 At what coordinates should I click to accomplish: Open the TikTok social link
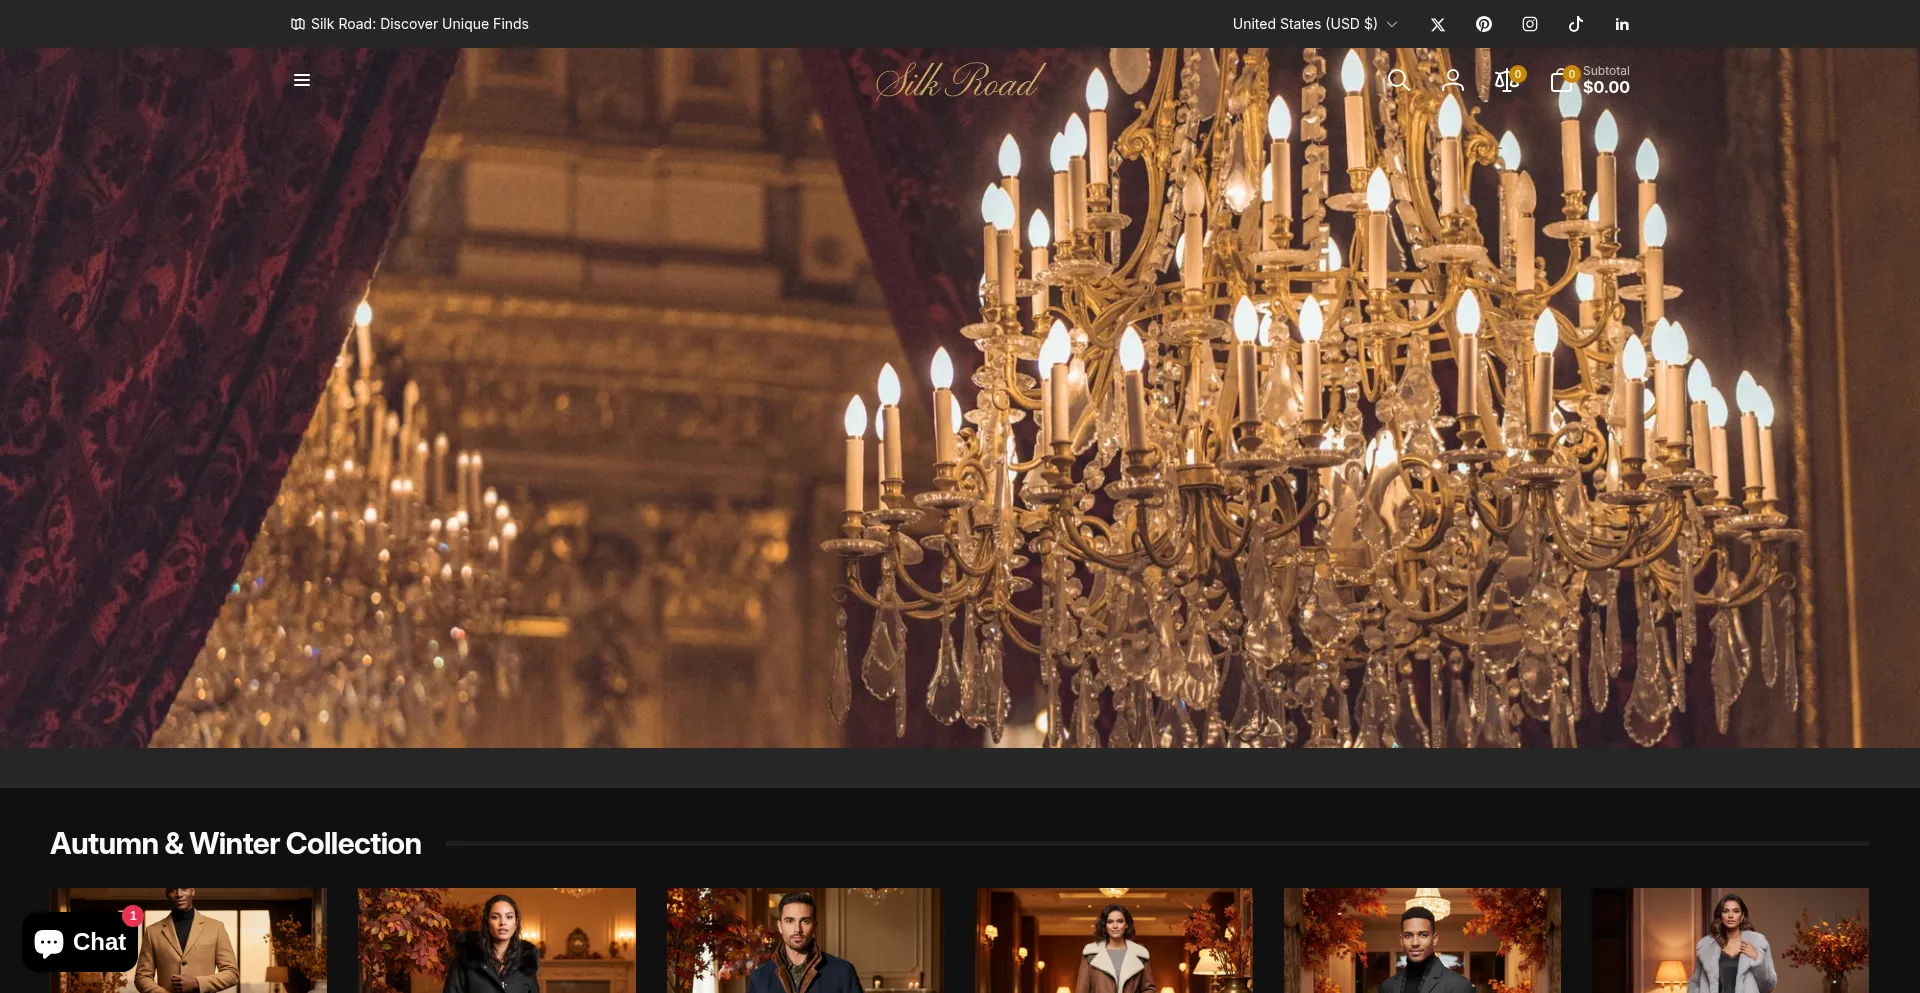coord(1576,24)
